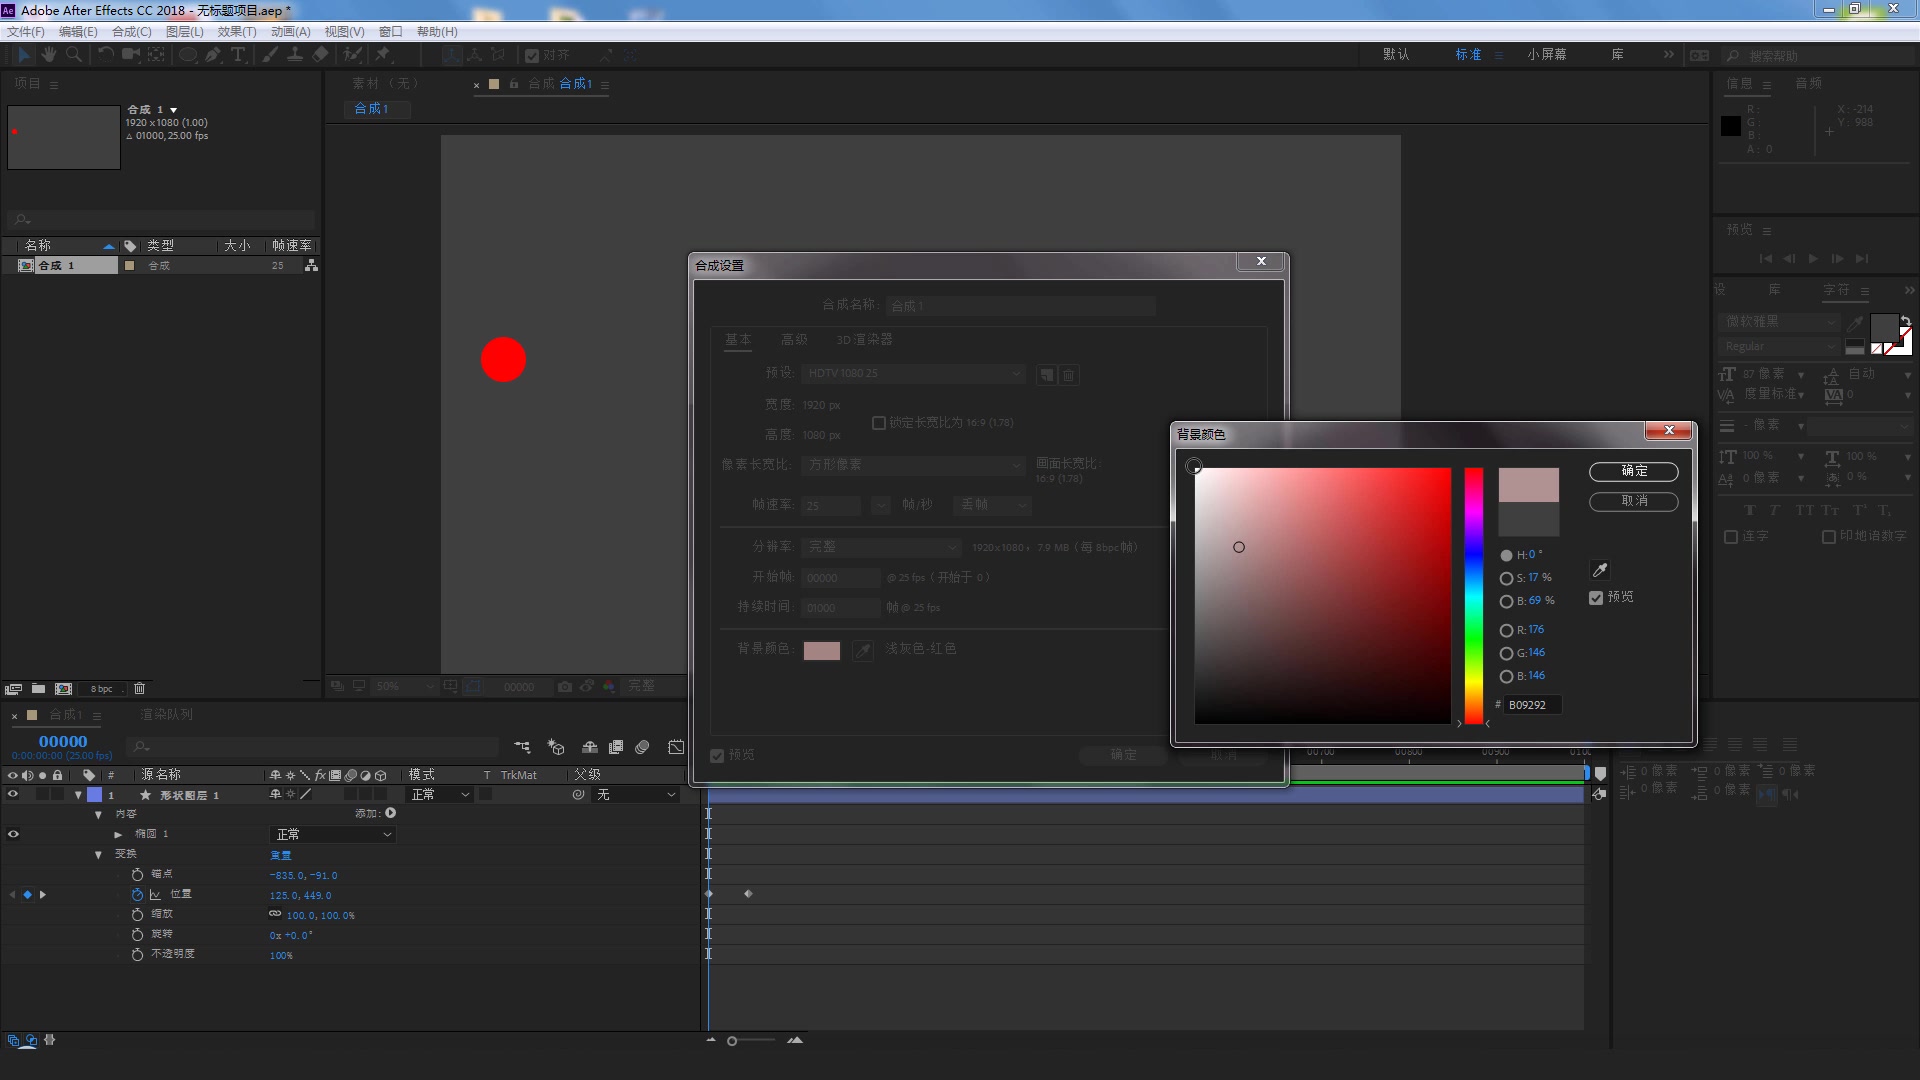Uncheck 预览 checkbox in color picker
This screenshot has width=1920, height=1080.
click(1596, 598)
